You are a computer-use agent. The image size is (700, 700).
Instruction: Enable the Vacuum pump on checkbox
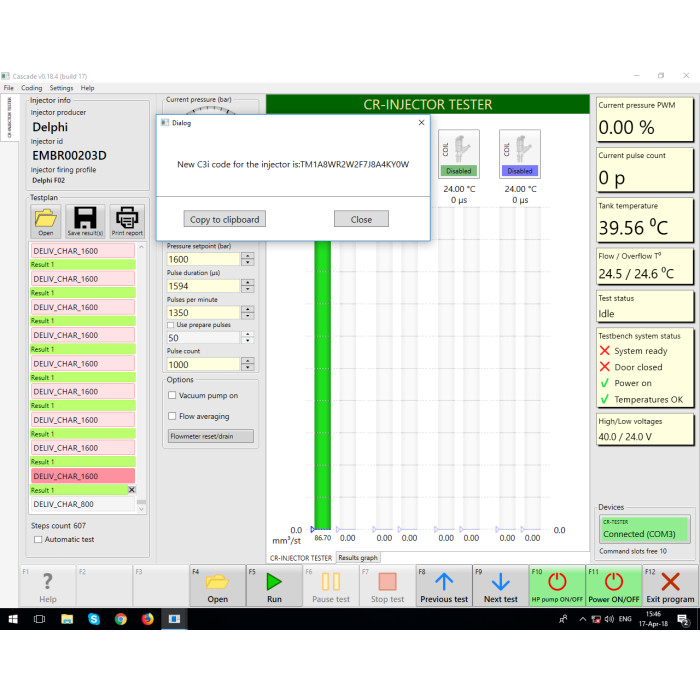172,396
